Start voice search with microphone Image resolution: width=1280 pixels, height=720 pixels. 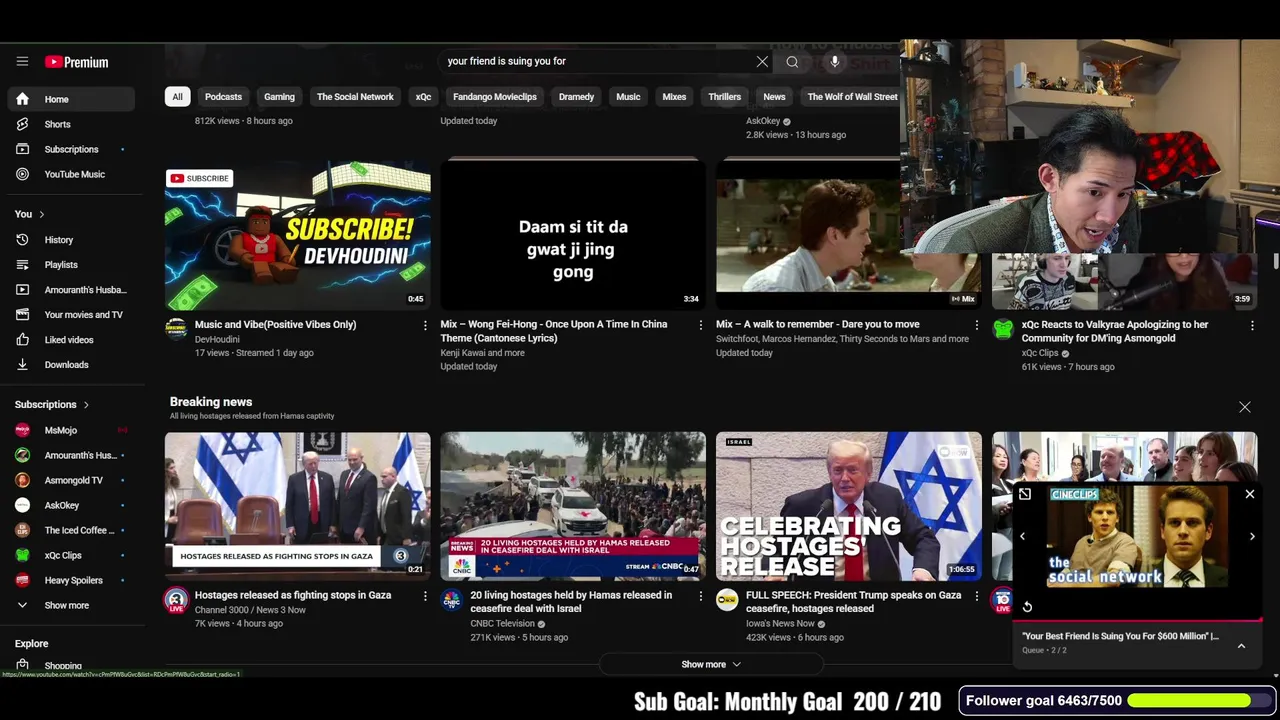point(835,62)
